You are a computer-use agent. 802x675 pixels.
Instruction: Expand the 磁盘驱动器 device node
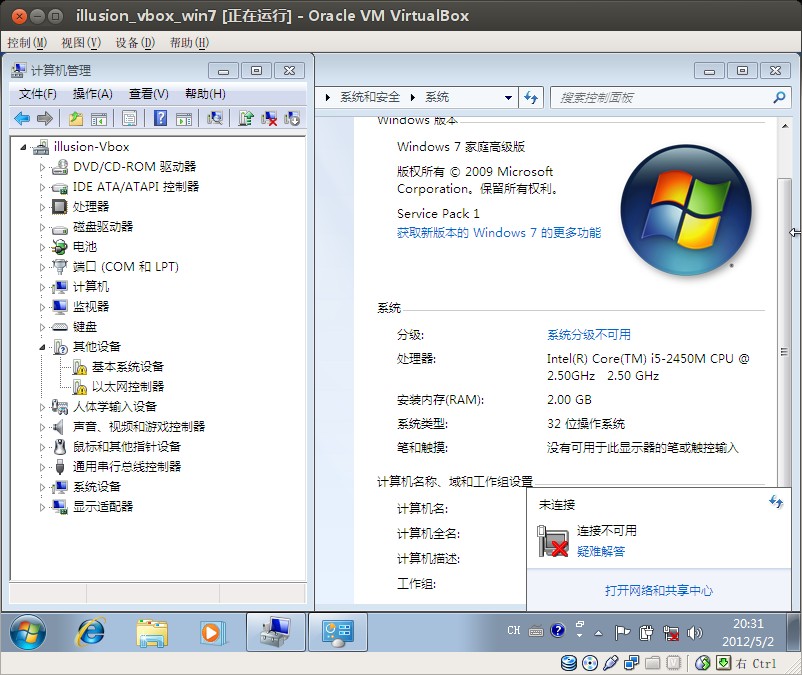click(42, 227)
